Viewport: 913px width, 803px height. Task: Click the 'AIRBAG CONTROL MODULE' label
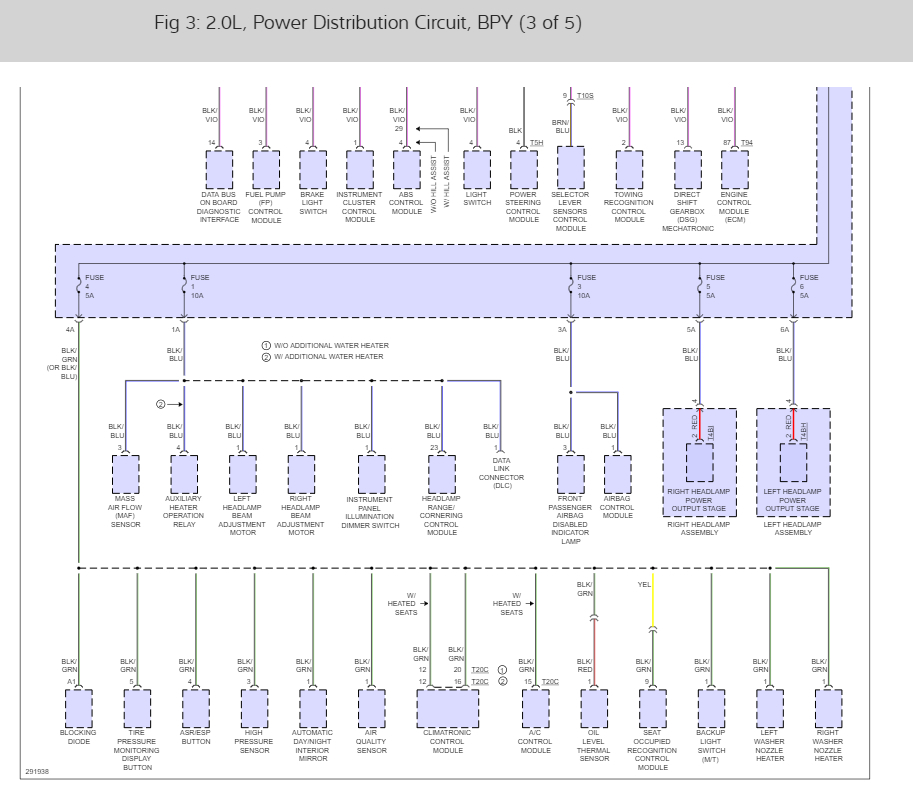point(617,507)
